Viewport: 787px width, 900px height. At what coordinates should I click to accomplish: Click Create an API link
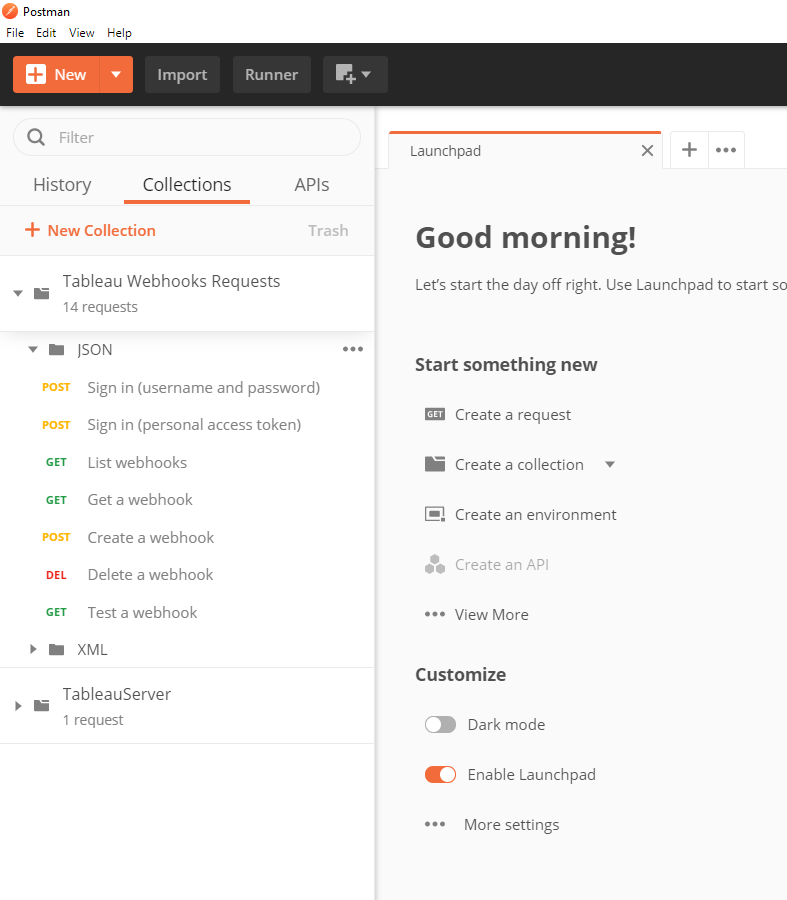click(502, 564)
